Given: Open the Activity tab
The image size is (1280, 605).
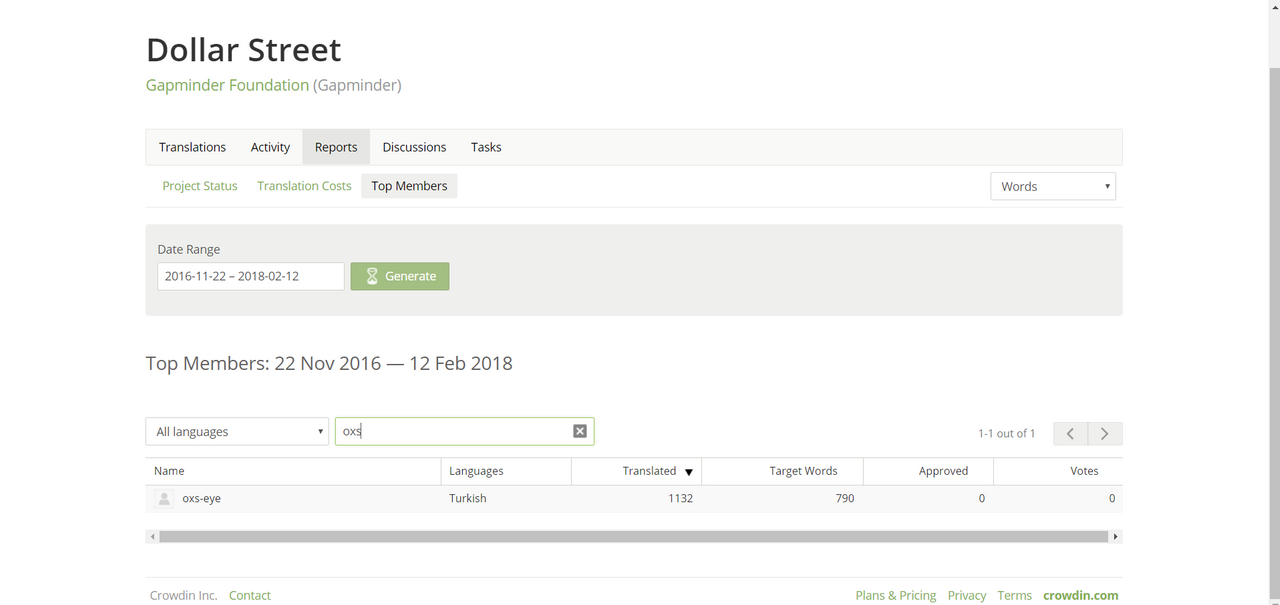Looking at the screenshot, I should tap(270, 147).
